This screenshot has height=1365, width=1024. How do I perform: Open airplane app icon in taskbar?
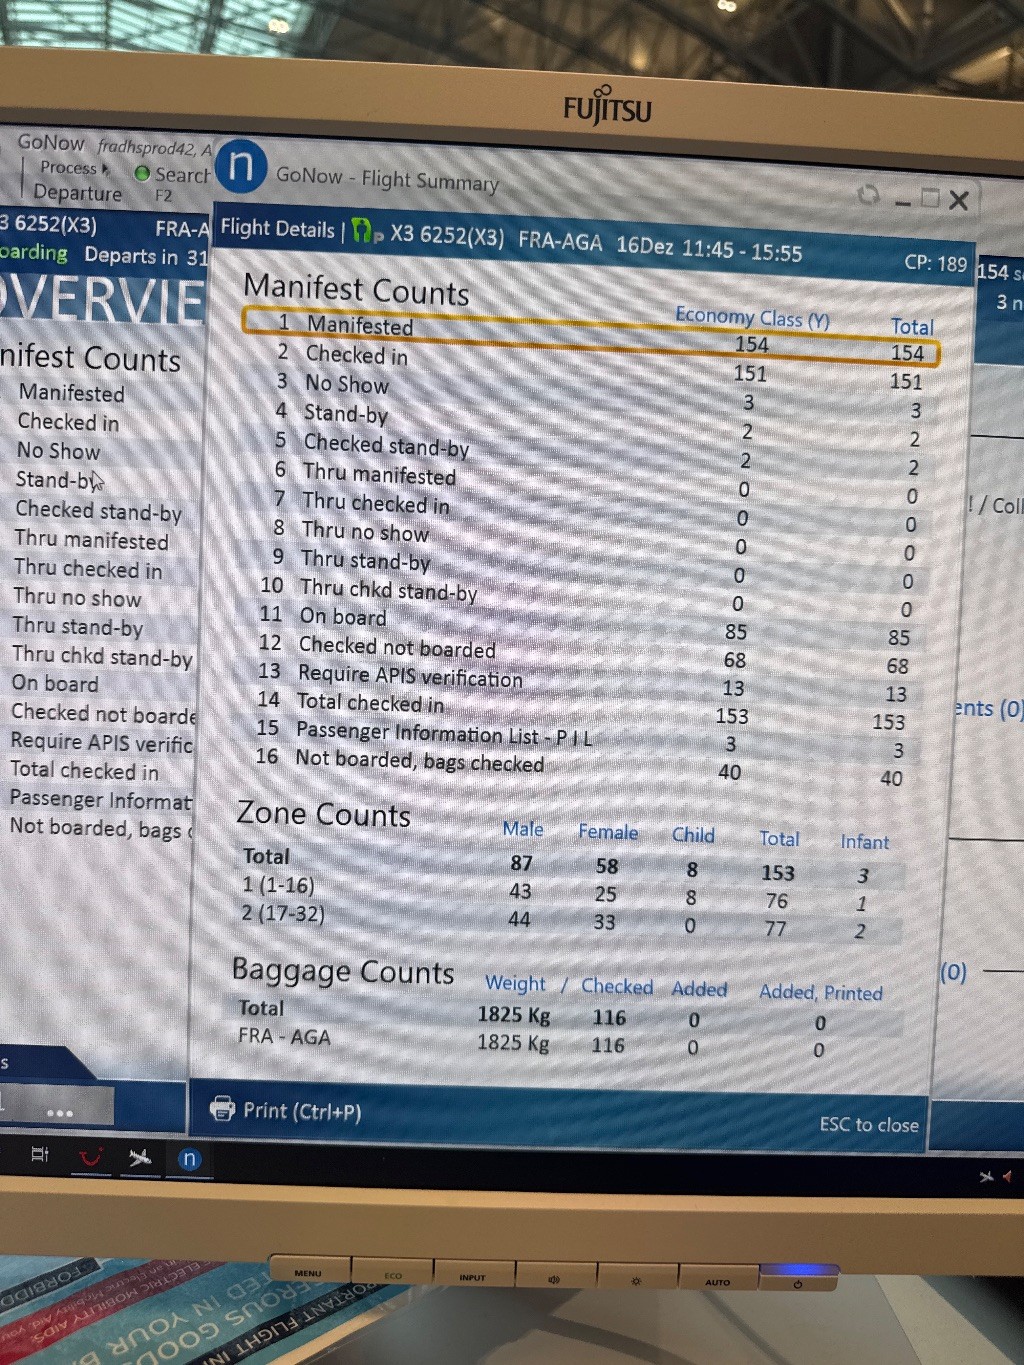(140, 1157)
